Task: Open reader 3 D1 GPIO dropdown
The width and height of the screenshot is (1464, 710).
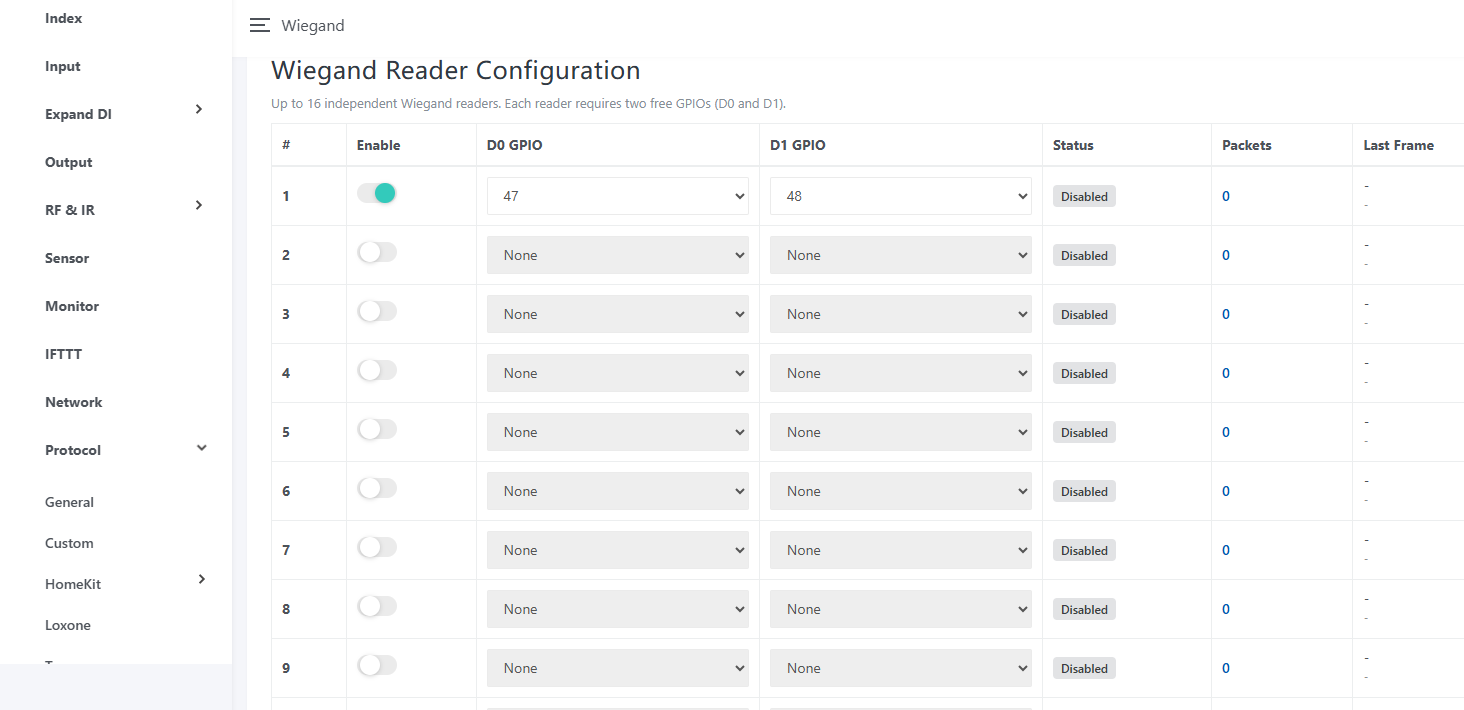Action: point(901,314)
